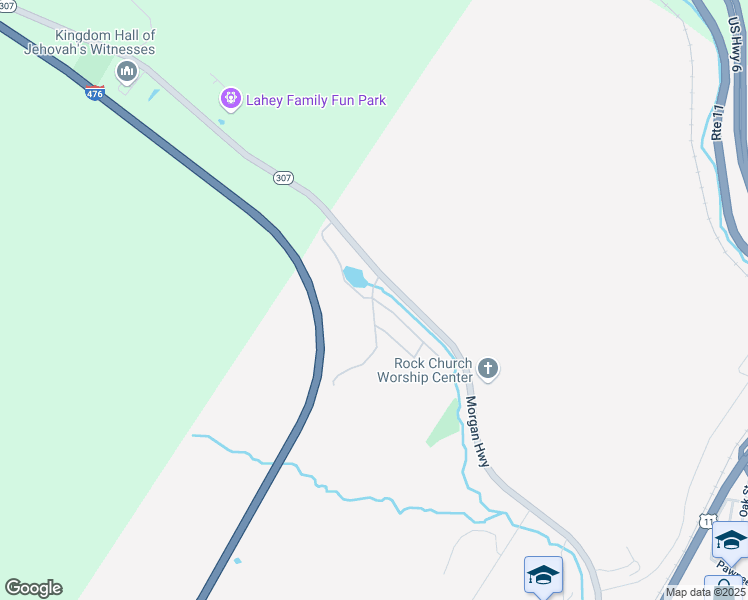Click the small green park patch by Morgan Hwy
748x600 pixels.
tap(443, 424)
